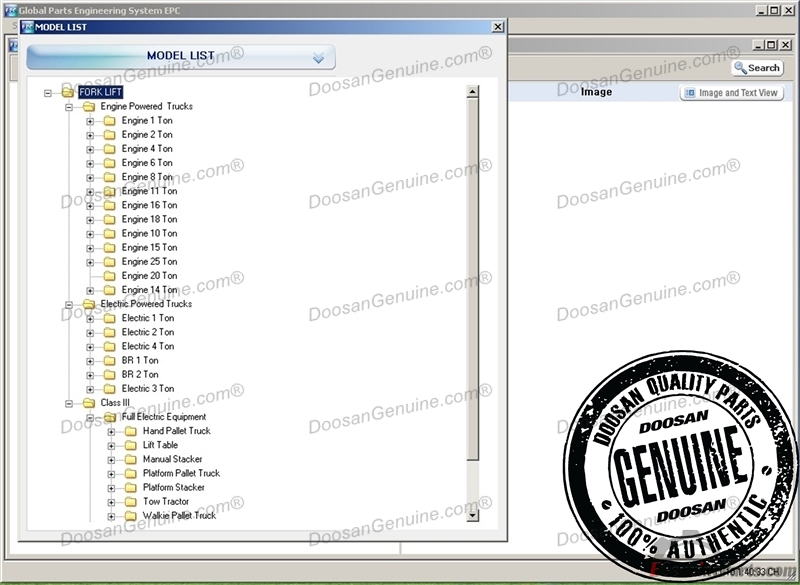Click the FORK LIFT root folder icon

[68, 92]
